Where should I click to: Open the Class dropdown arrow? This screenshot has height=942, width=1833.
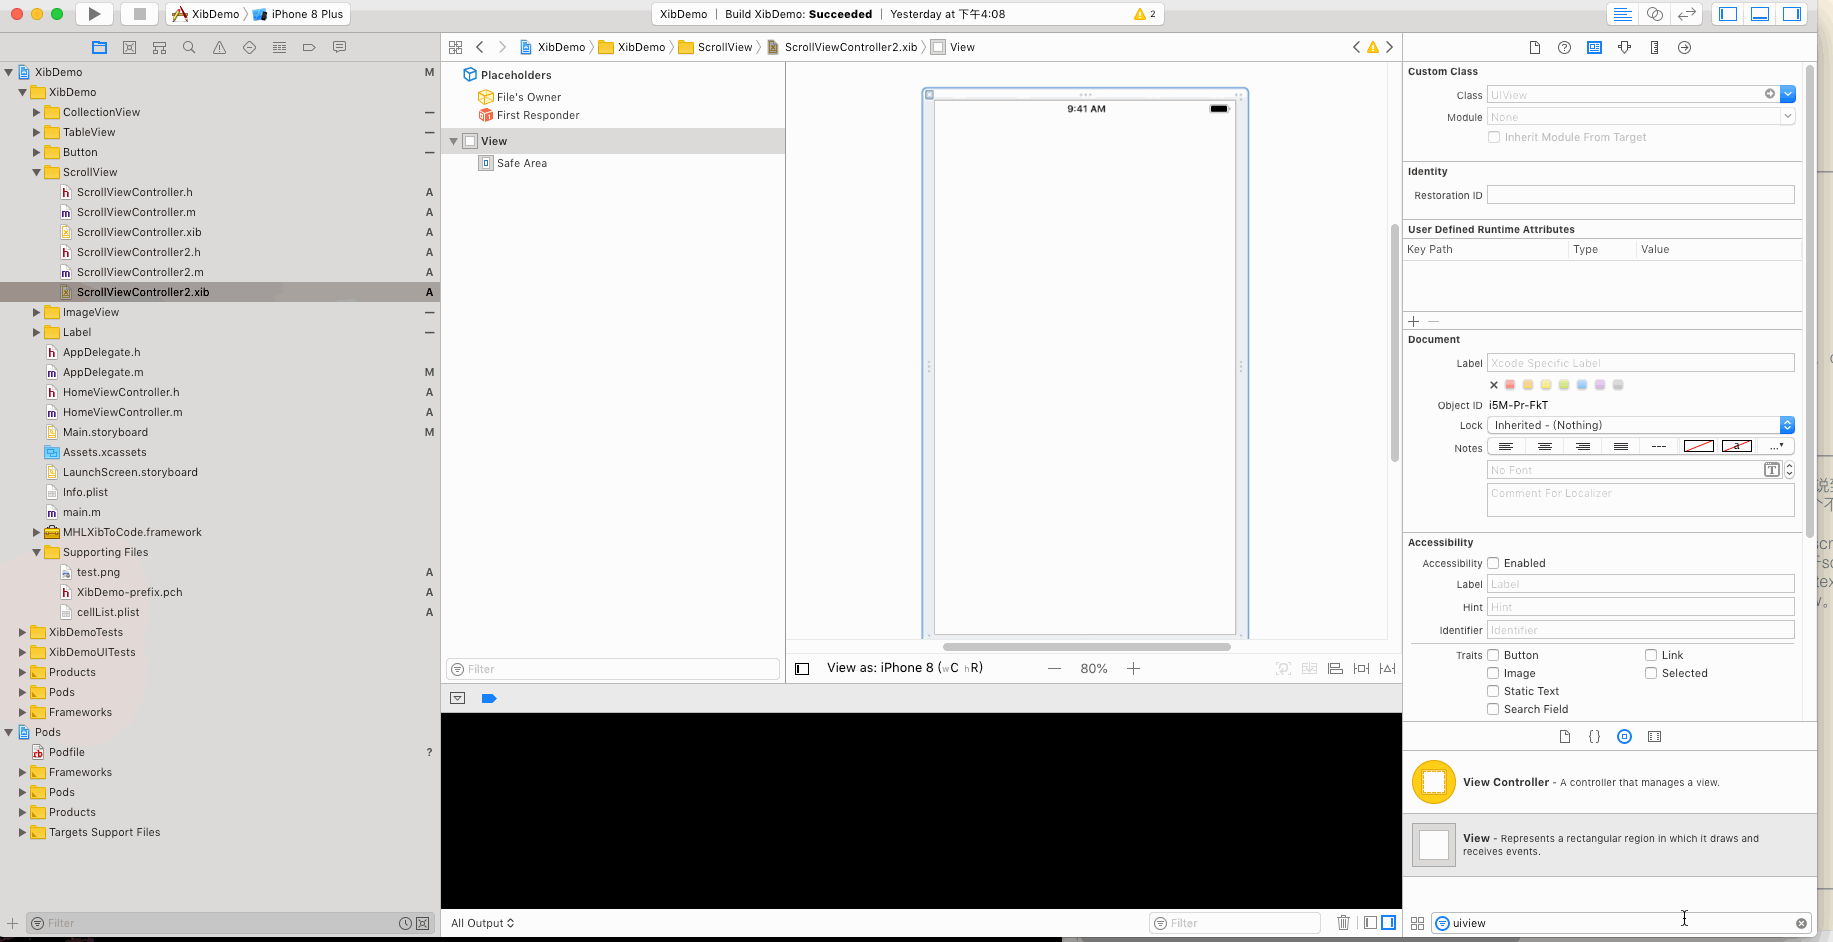[1787, 94]
